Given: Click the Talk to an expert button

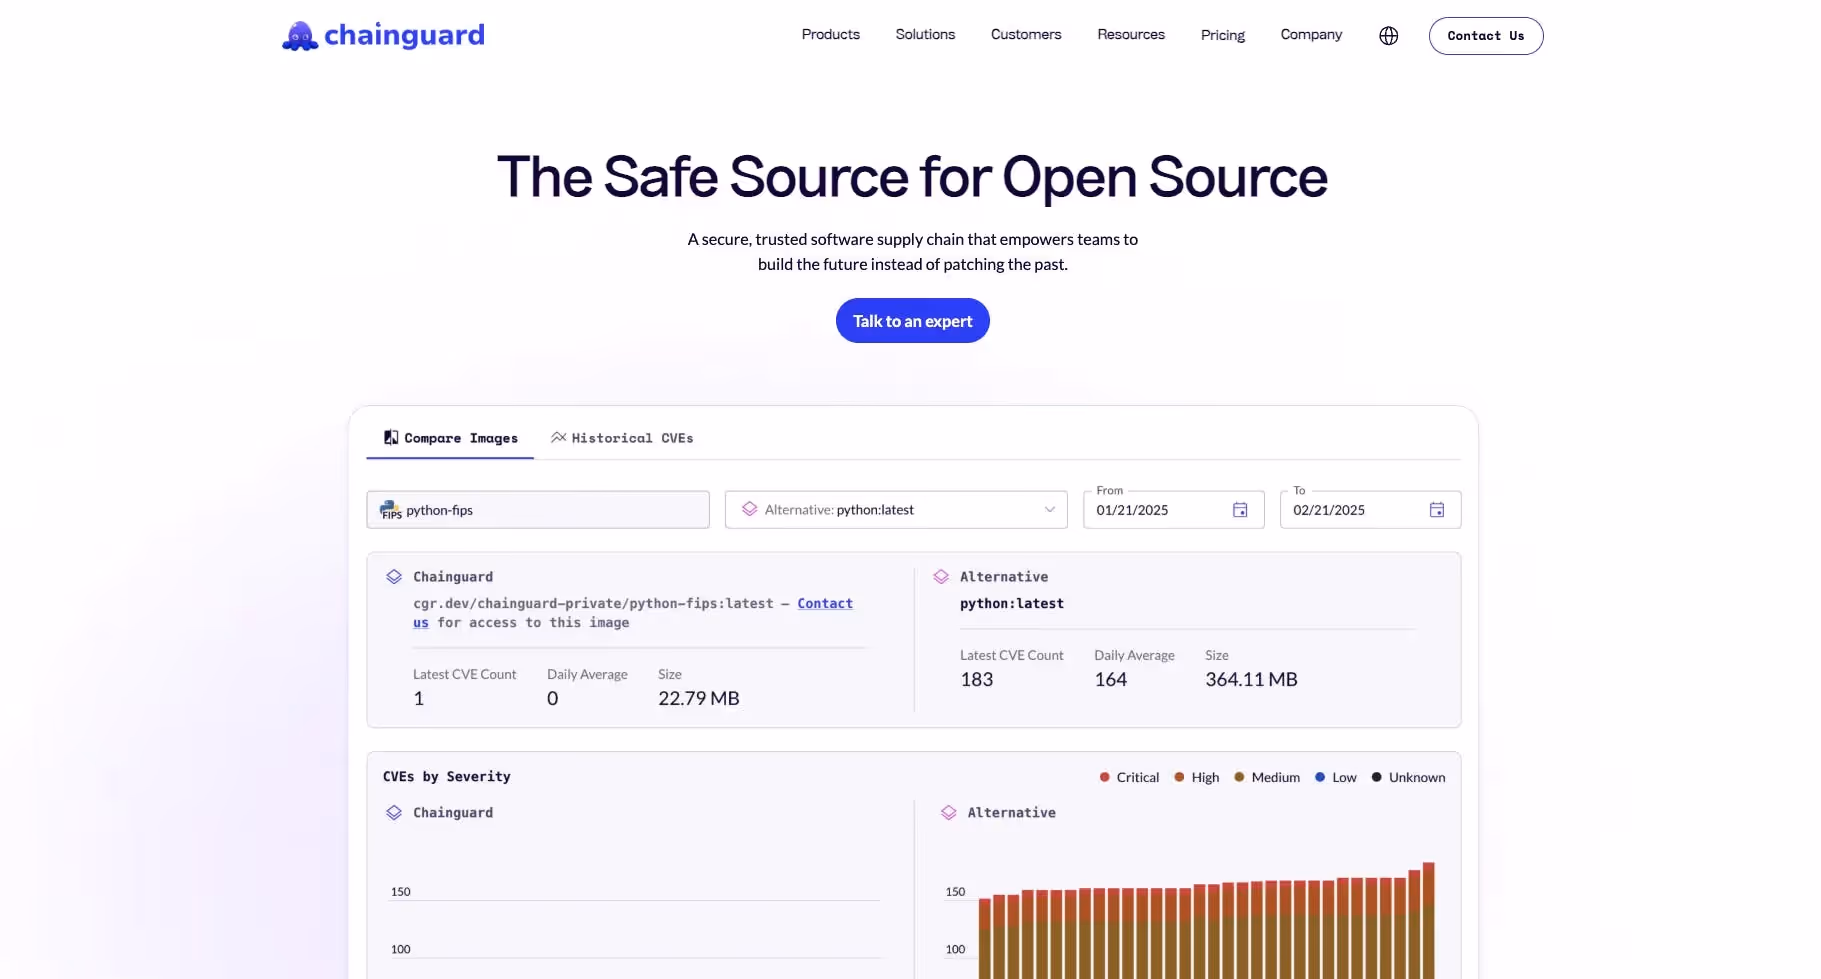Looking at the screenshot, I should pos(911,320).
